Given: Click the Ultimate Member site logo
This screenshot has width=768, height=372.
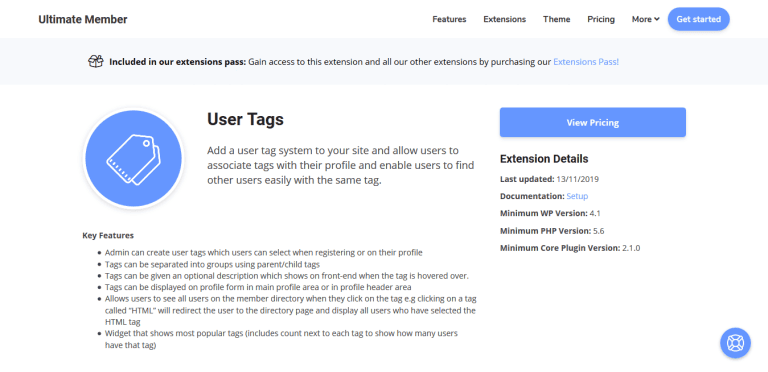Looking at the screenshot, I should (x=83, y=20).
